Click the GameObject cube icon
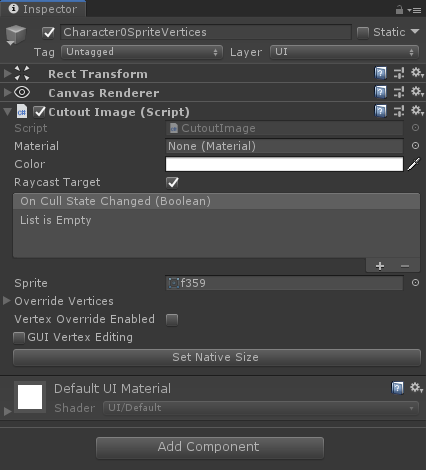 coord(16,35)
